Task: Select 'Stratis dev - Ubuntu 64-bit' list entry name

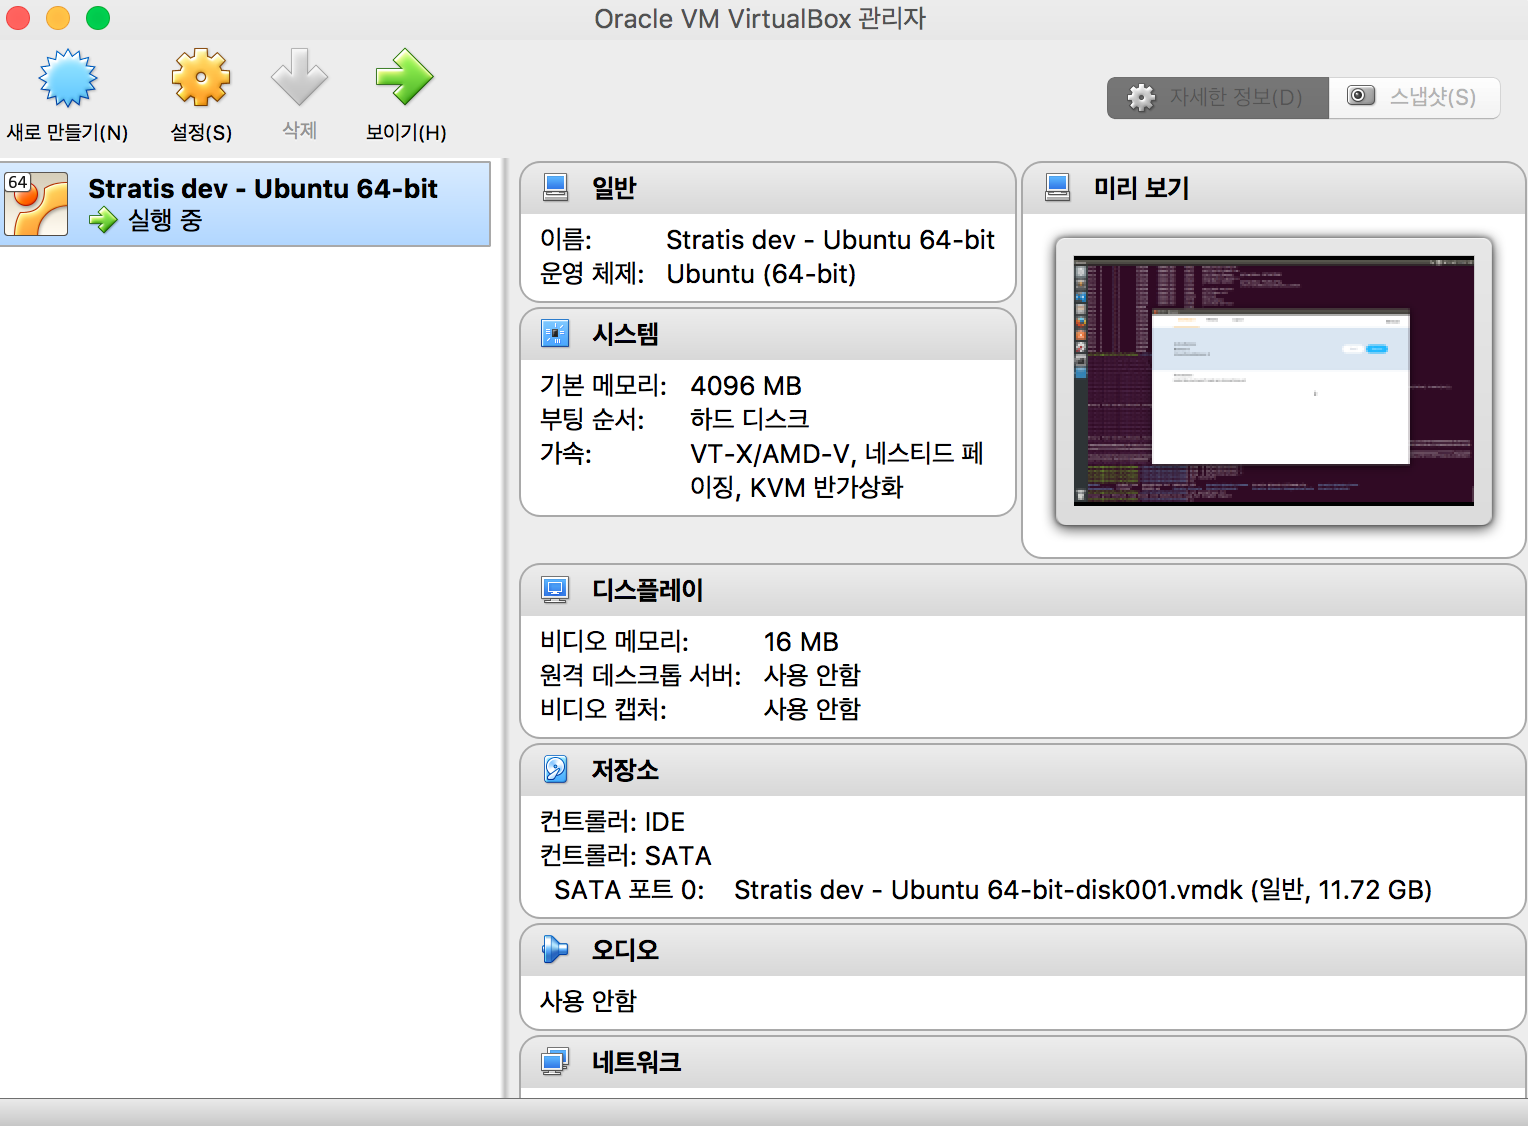Action: coord(263,189)
